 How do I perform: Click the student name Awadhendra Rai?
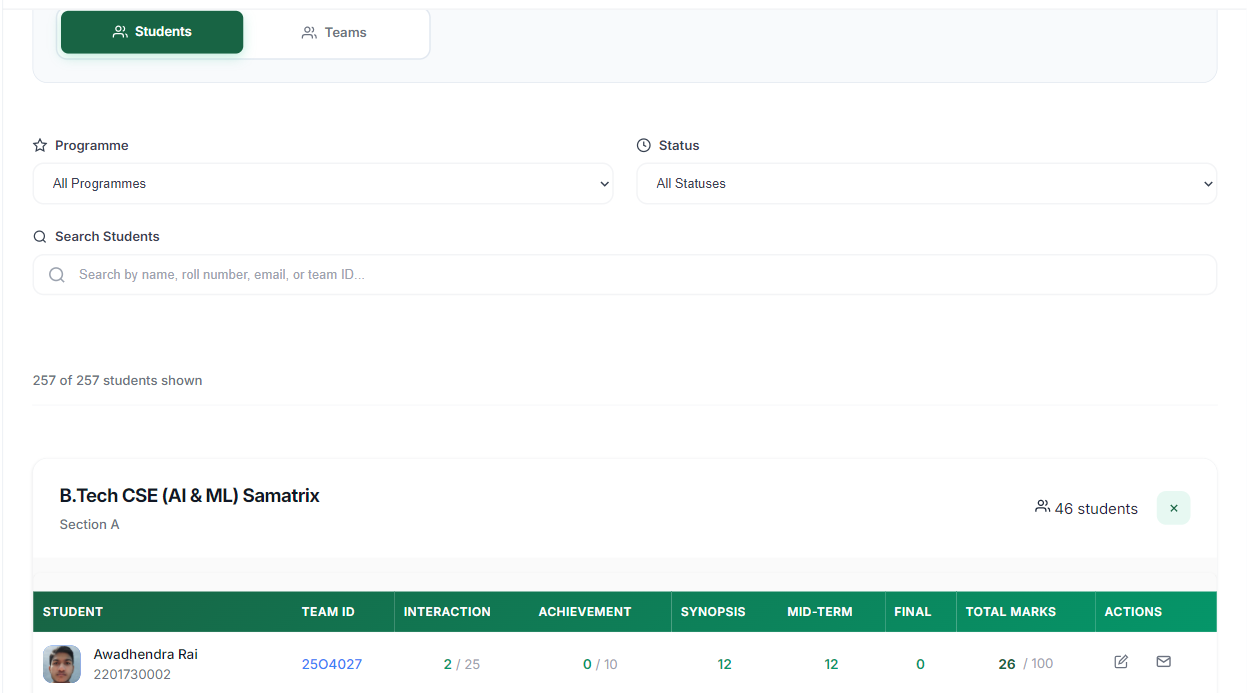(x=145, y=654)
